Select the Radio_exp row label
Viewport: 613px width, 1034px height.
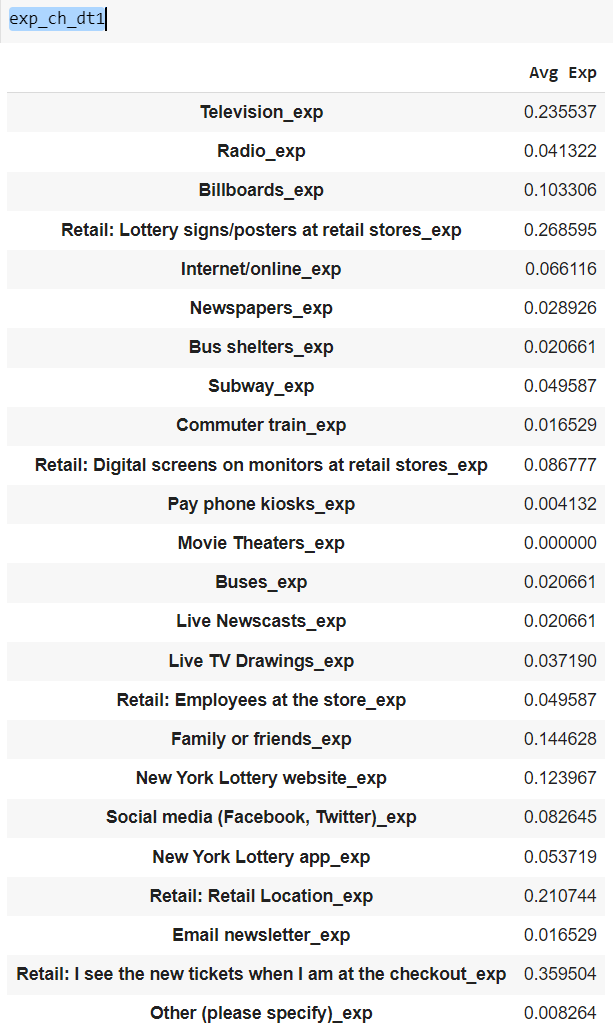tap(262, 151)
